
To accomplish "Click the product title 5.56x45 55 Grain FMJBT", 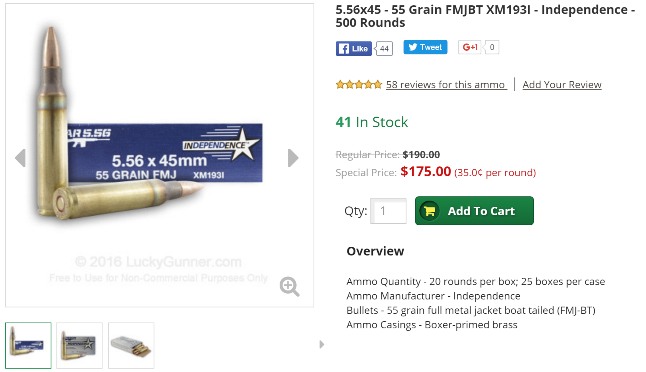I will pyautogui.click(x=485, y=16).
